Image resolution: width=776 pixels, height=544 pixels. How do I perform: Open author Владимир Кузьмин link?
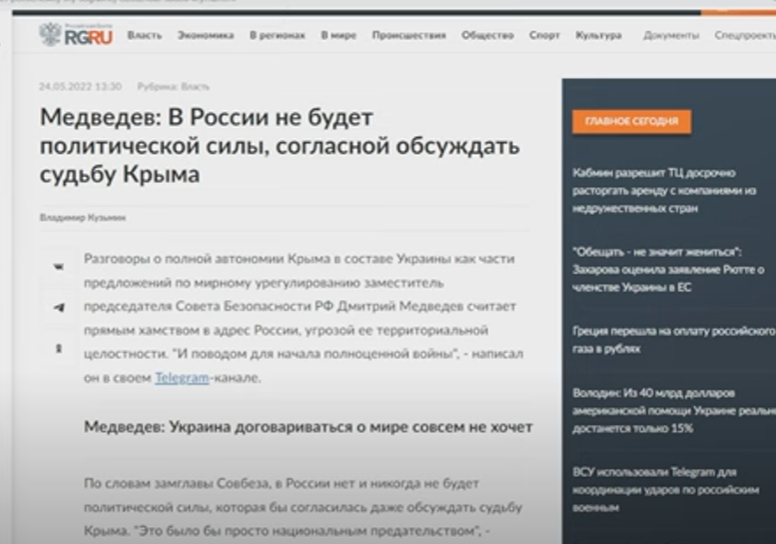(x=83, y=217)
